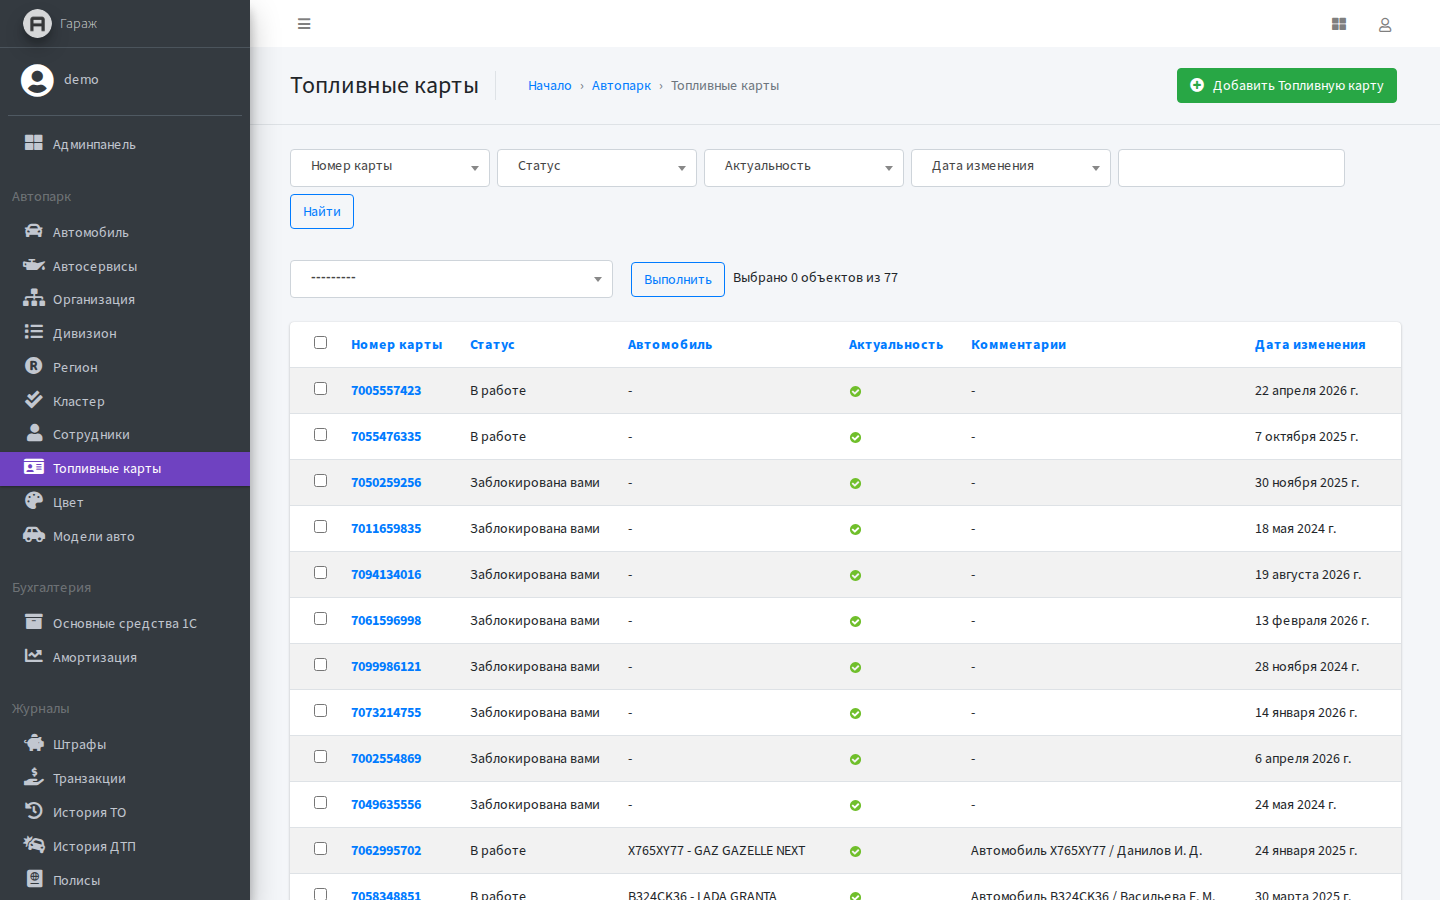Open the Номер карты filter dropdown
Screen dimensions: 1440x900
point(390,168)
